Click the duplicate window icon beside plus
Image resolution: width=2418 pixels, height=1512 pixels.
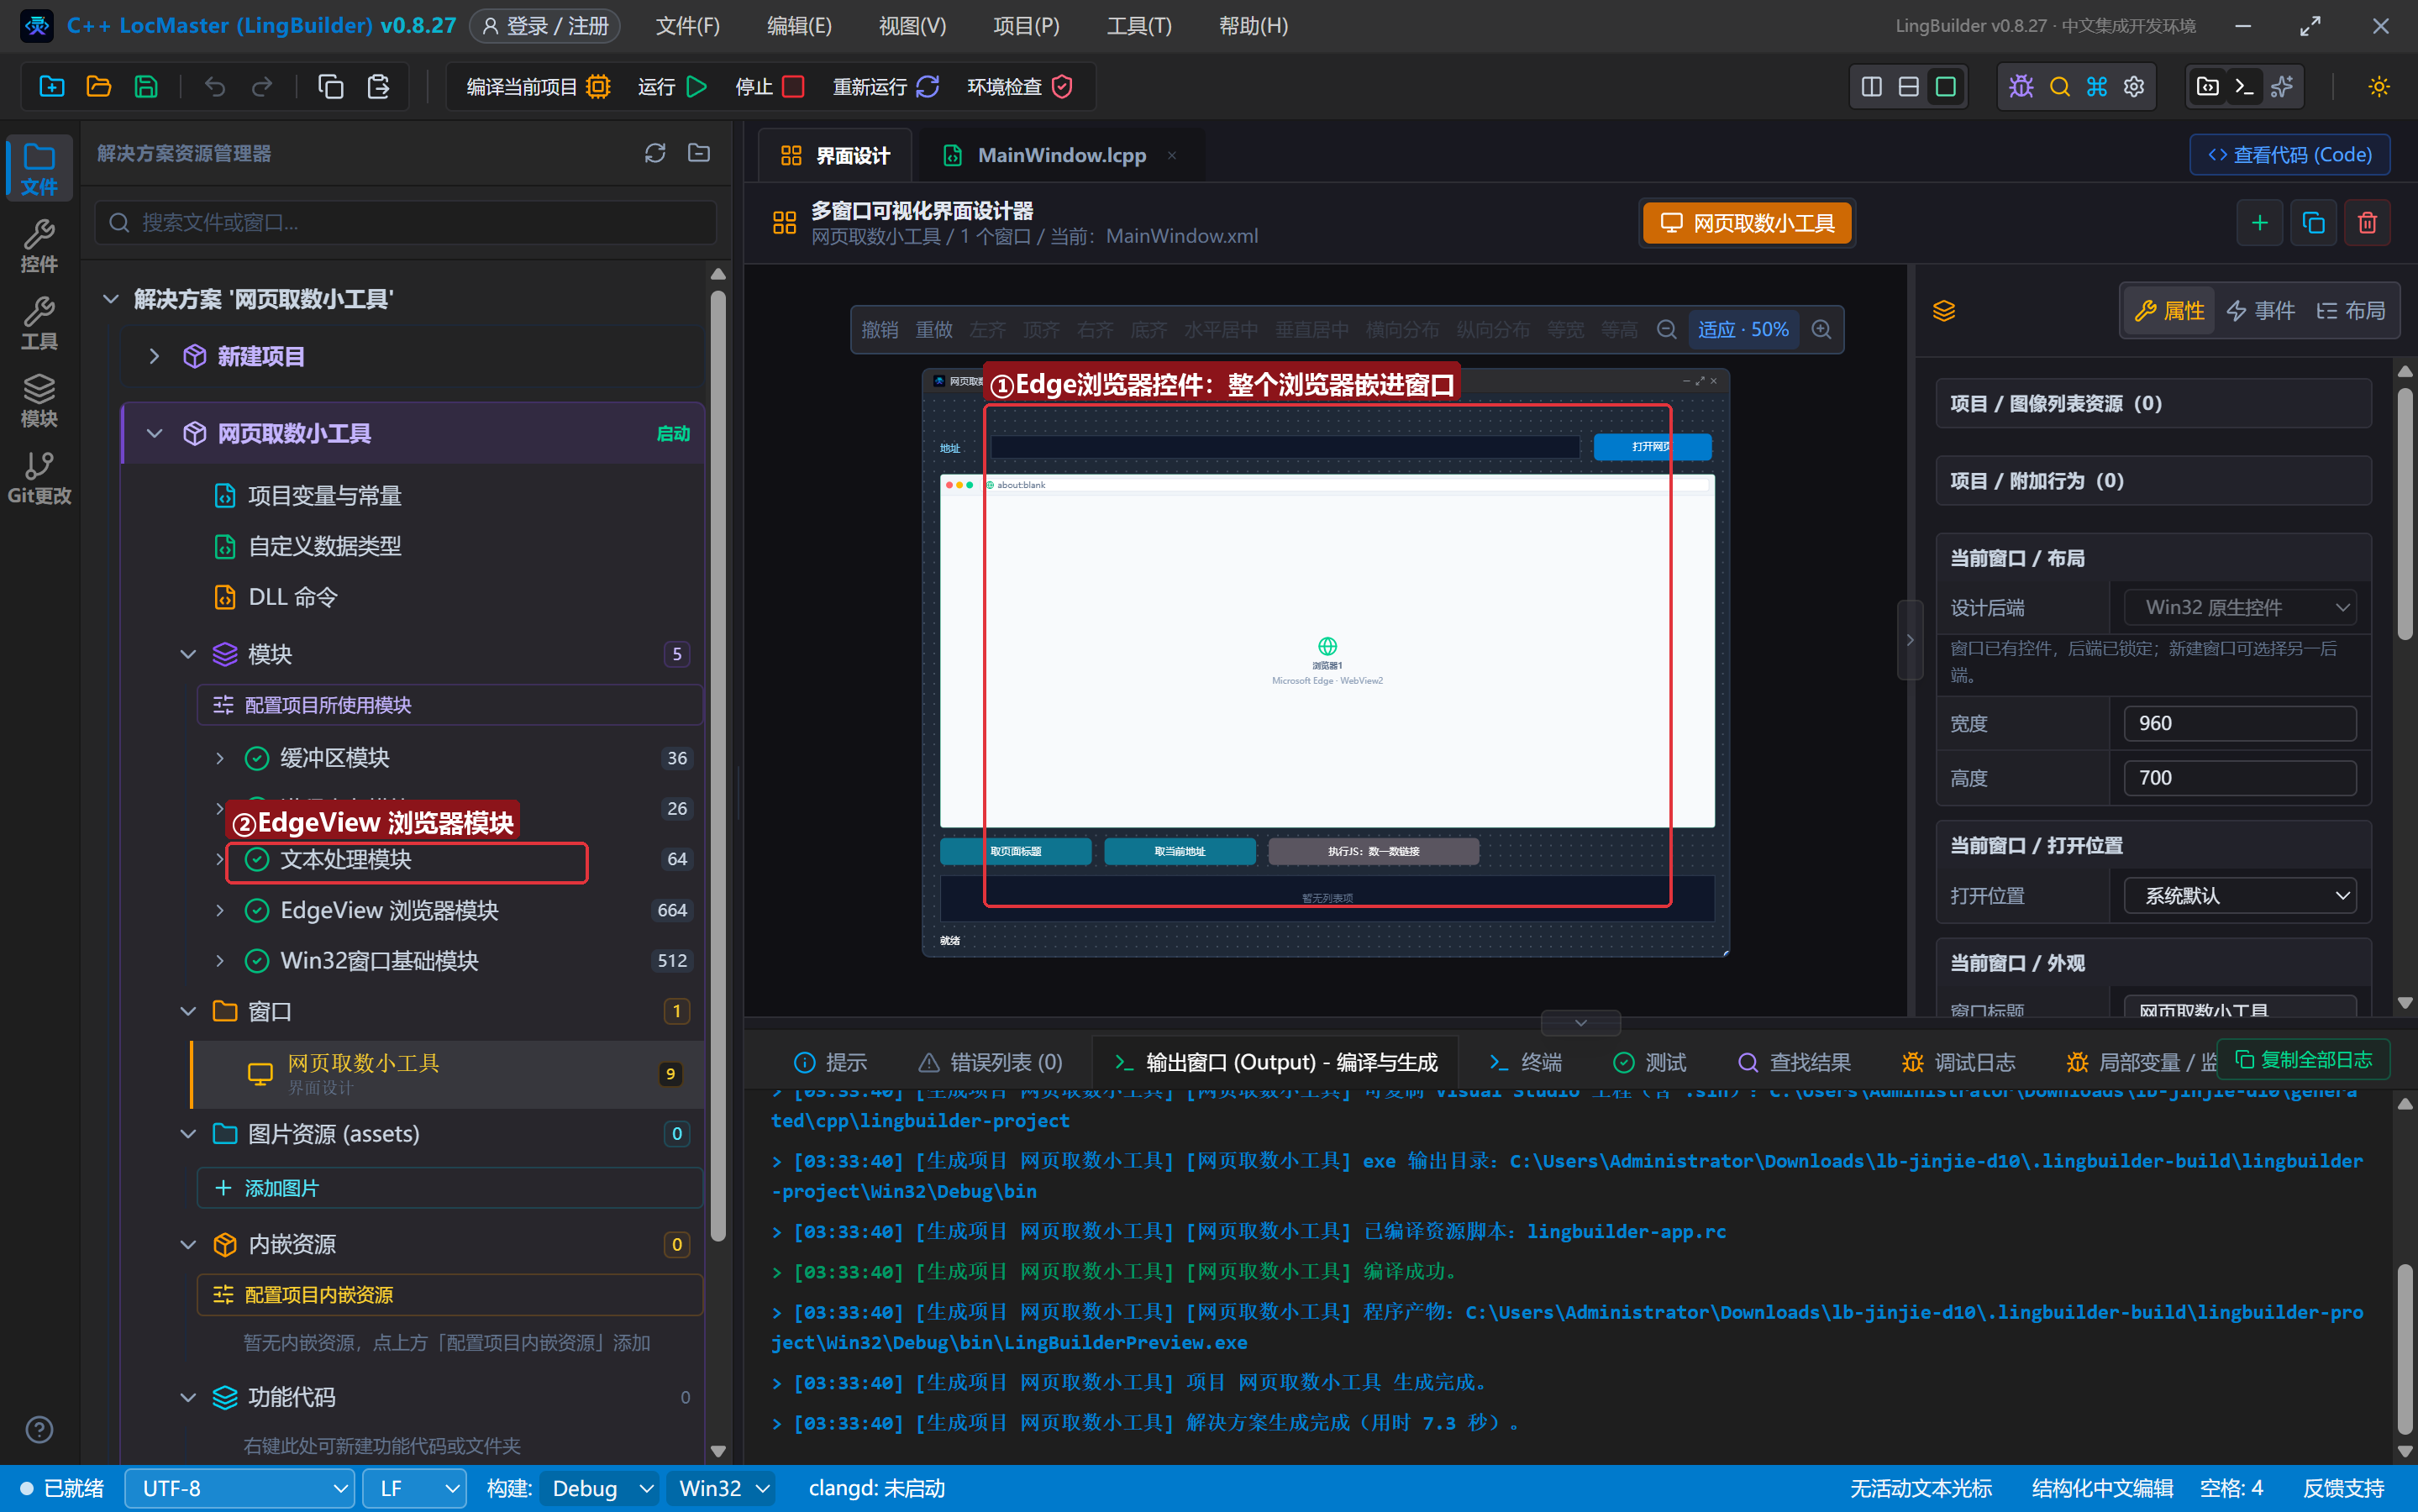tap(2313, 222)
